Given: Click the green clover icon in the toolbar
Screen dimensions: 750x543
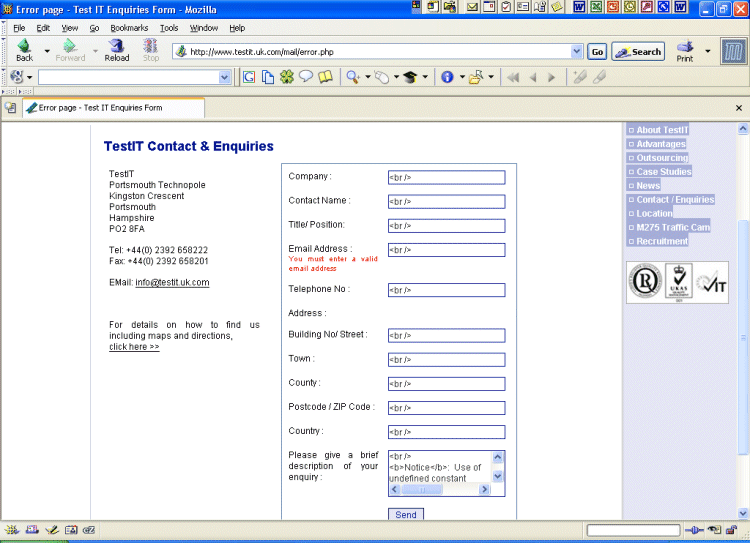Looking at the screenshot, I should [287, 77].
